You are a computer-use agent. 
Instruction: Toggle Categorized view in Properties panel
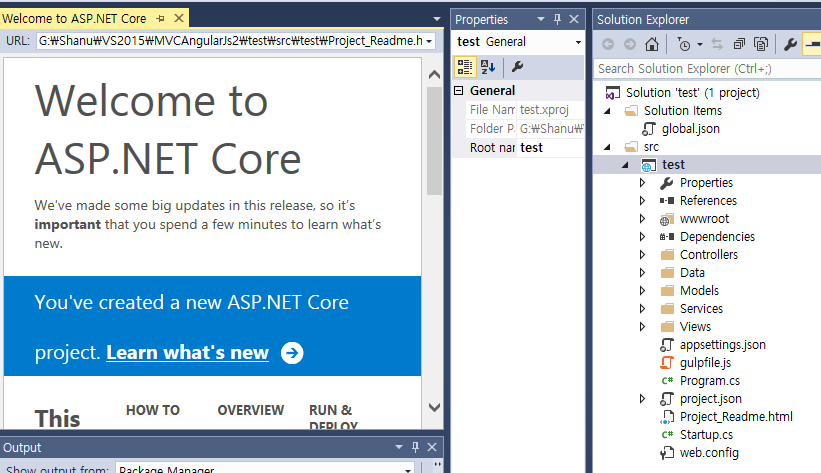click(x=465, y=67)
